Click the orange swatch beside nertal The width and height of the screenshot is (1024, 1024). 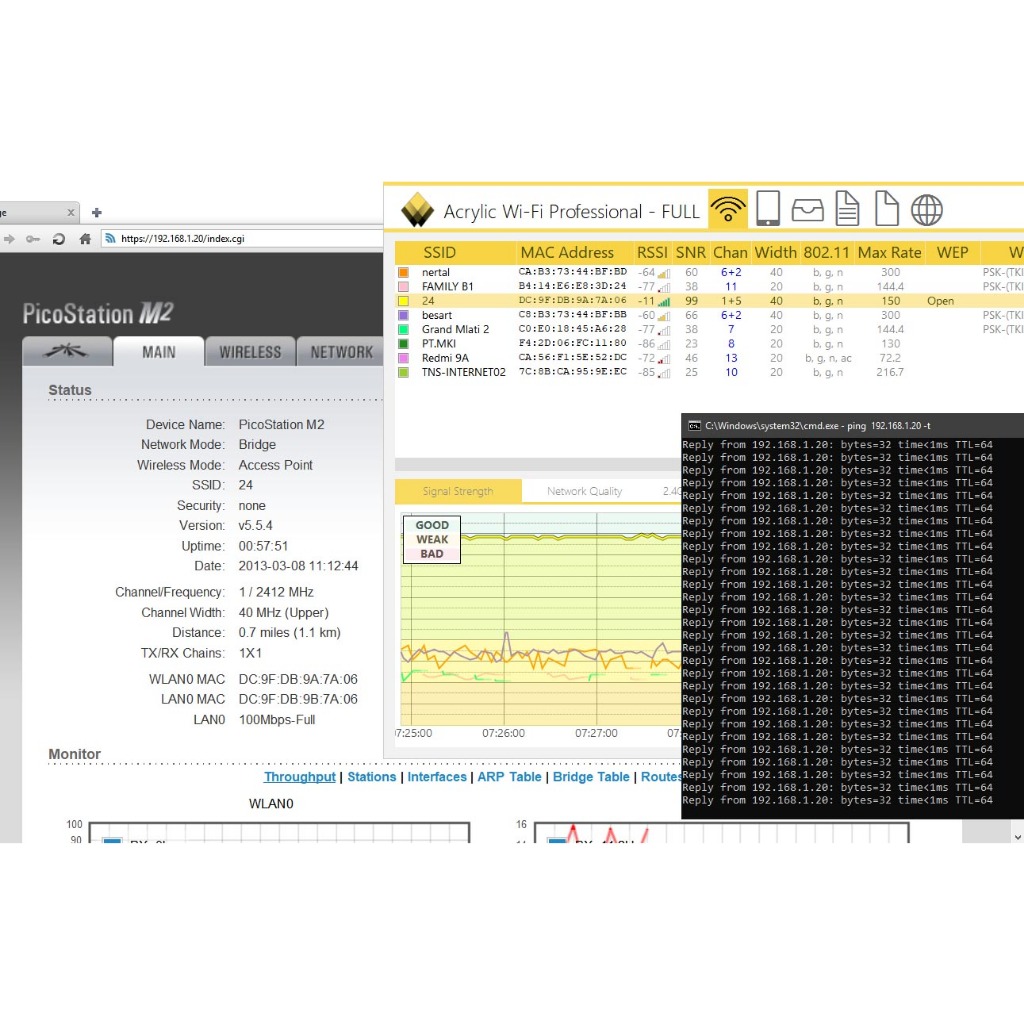point(403,272)
